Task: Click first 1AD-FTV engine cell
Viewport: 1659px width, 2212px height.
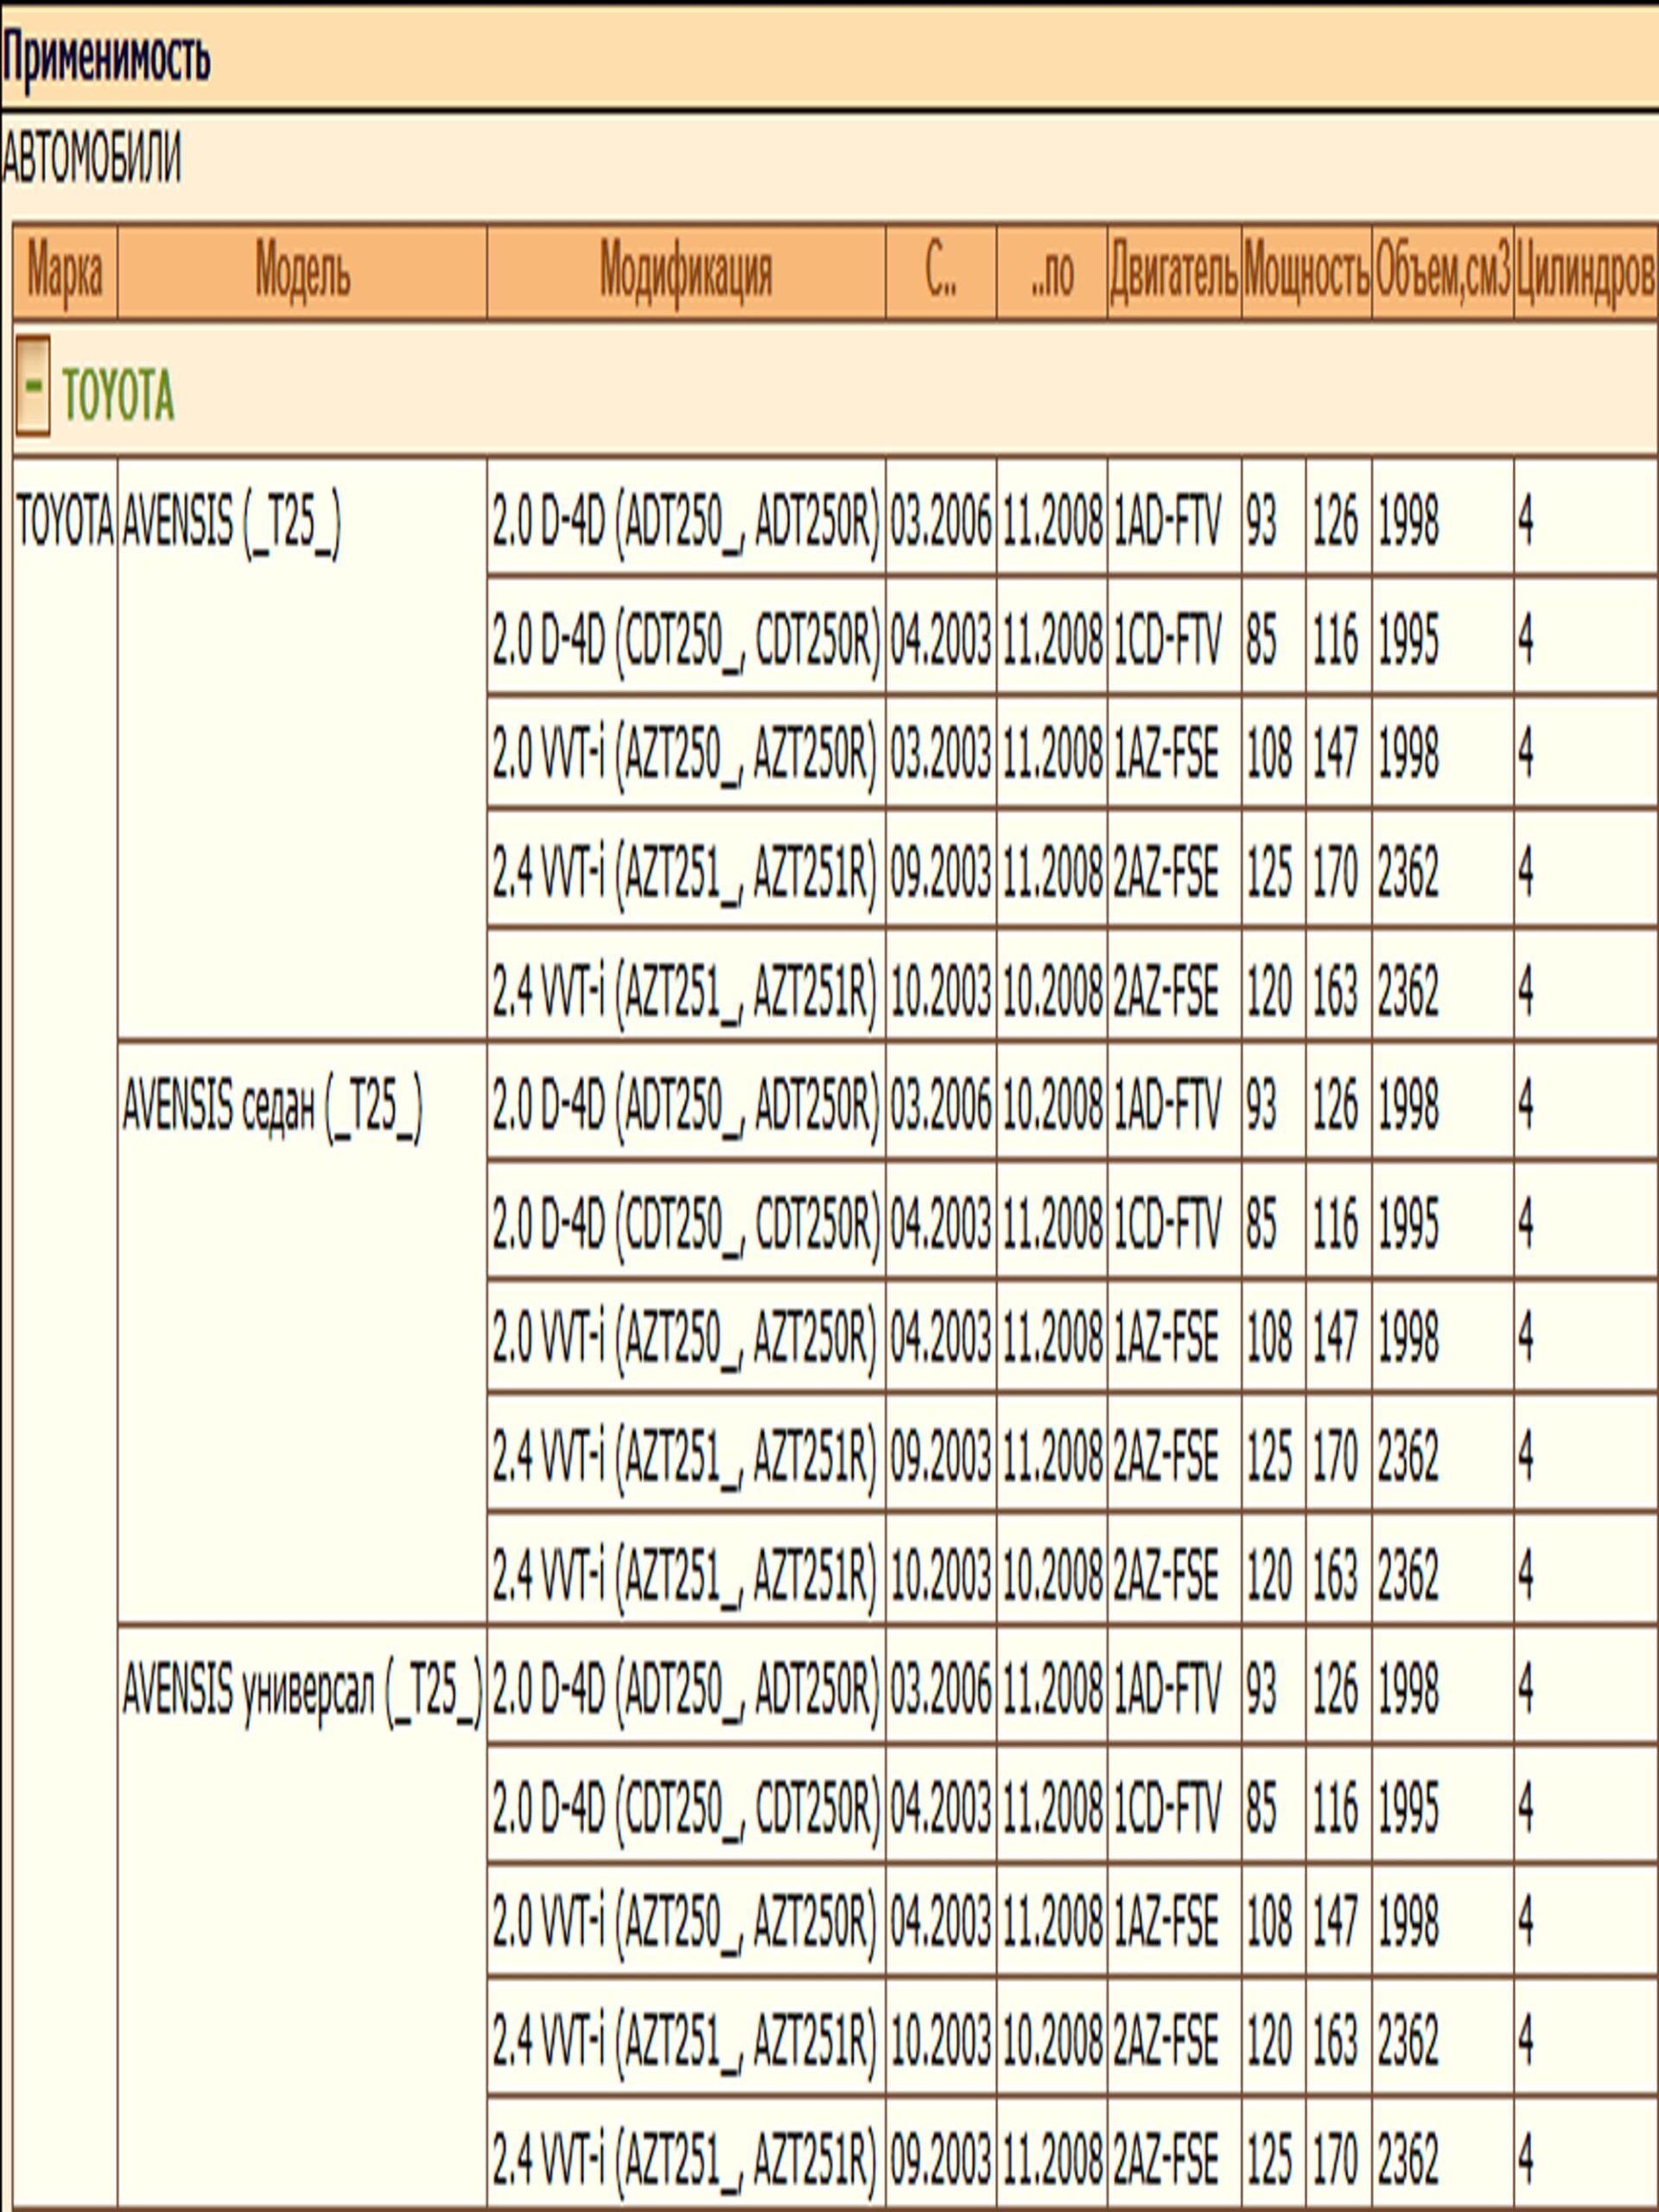Action: 1167,522
